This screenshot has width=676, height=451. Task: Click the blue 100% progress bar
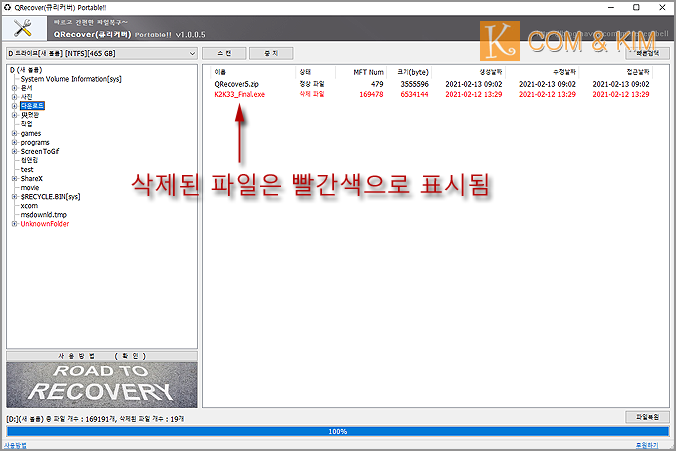338,432
